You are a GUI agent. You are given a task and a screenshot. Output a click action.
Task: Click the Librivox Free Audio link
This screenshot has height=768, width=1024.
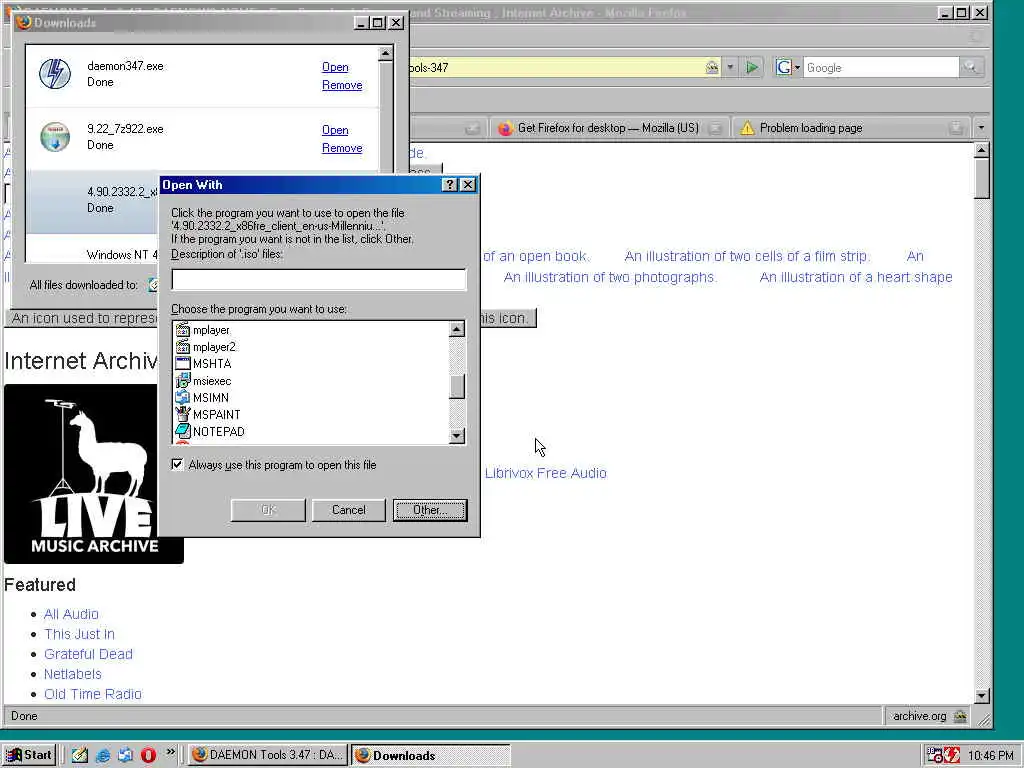coord(545,473)
